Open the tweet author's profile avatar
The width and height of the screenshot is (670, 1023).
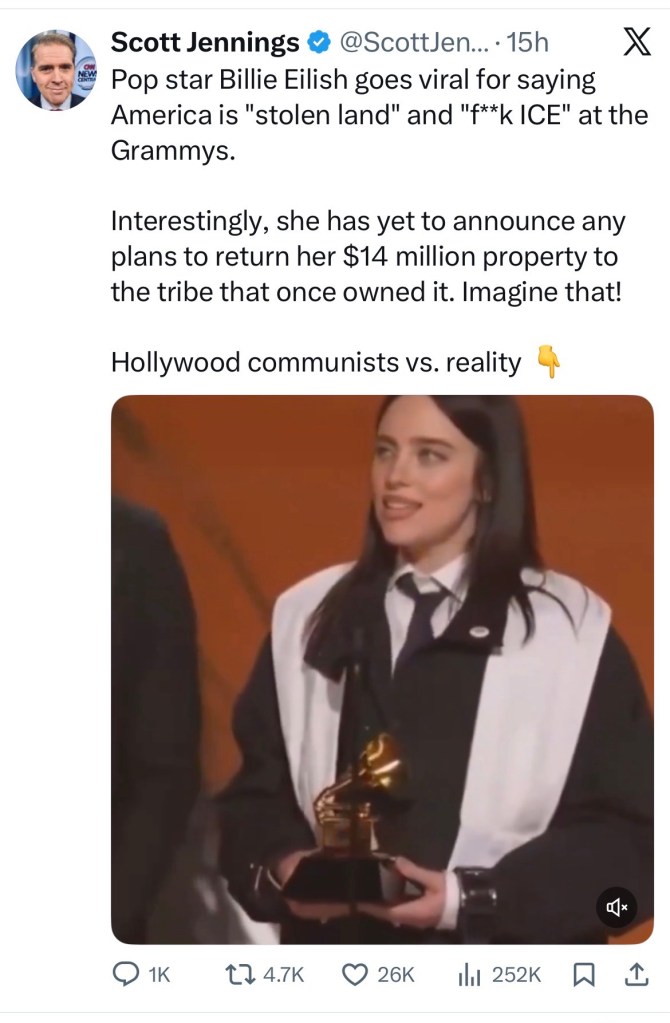pos(57,69)
